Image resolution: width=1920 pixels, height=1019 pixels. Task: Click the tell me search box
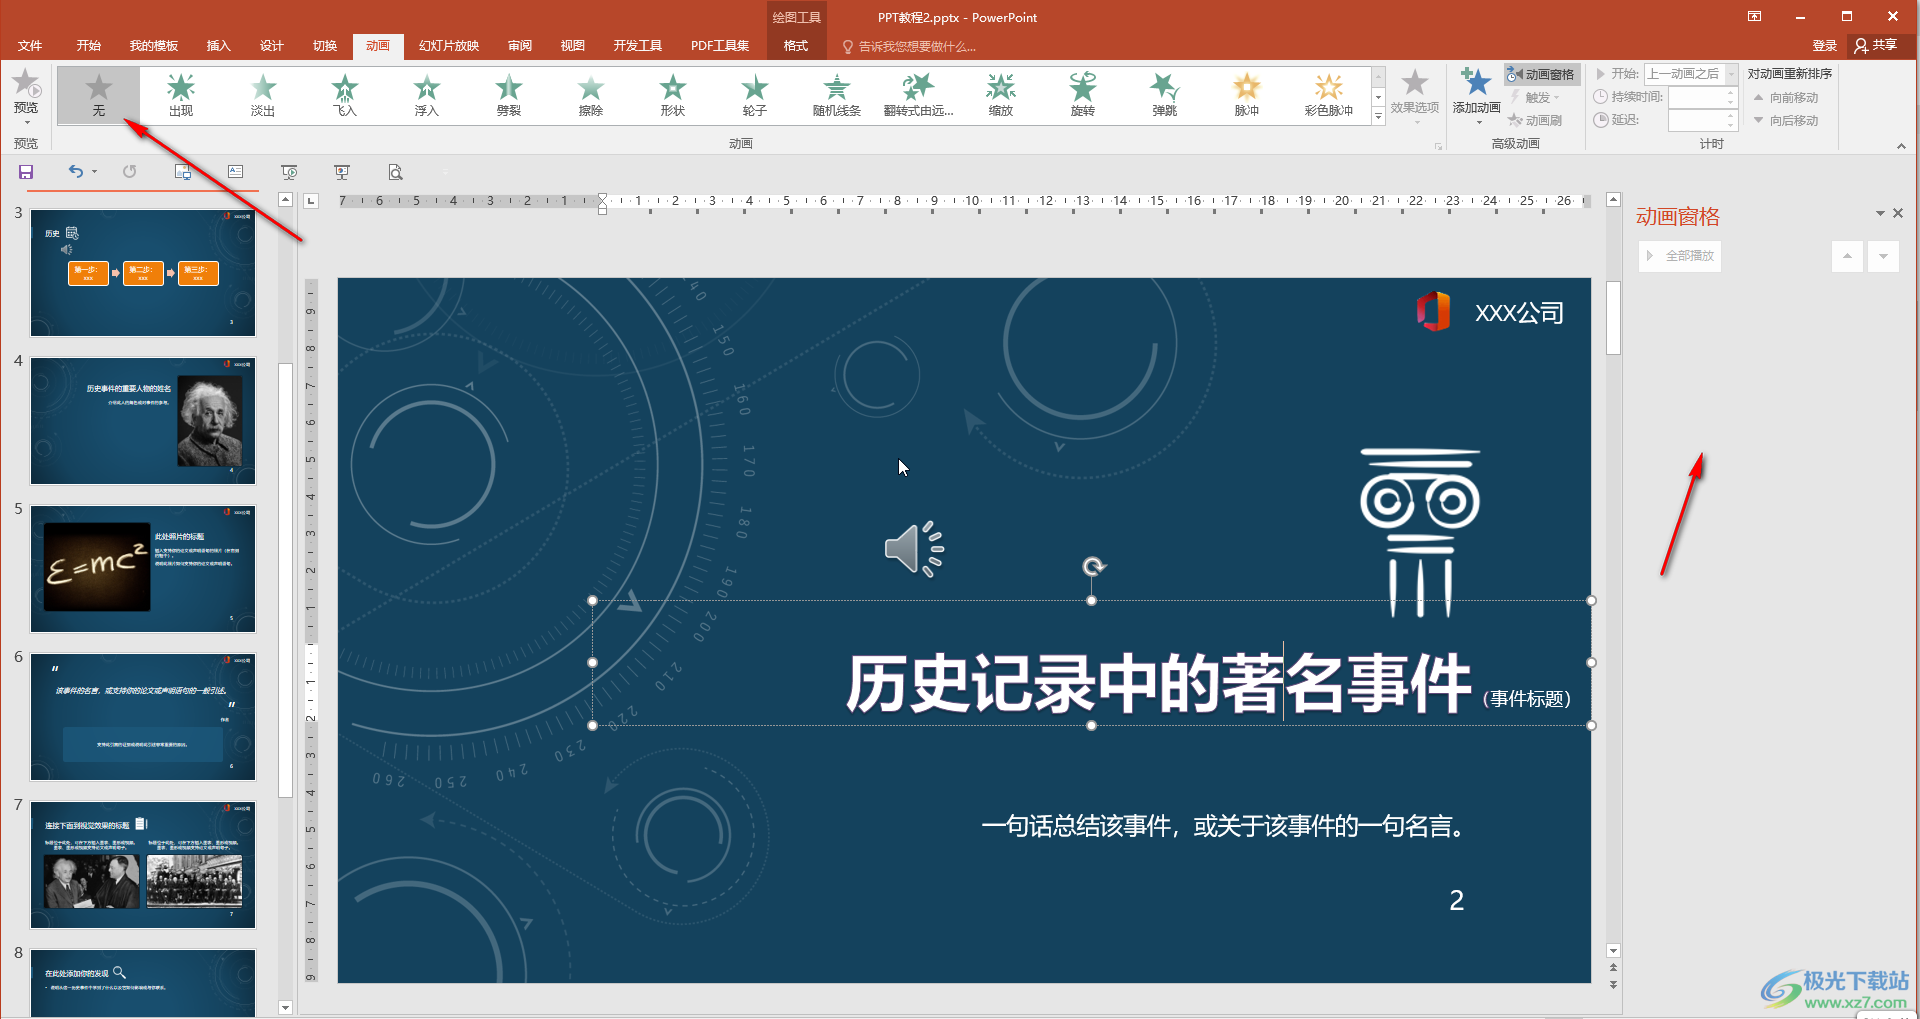908,46
